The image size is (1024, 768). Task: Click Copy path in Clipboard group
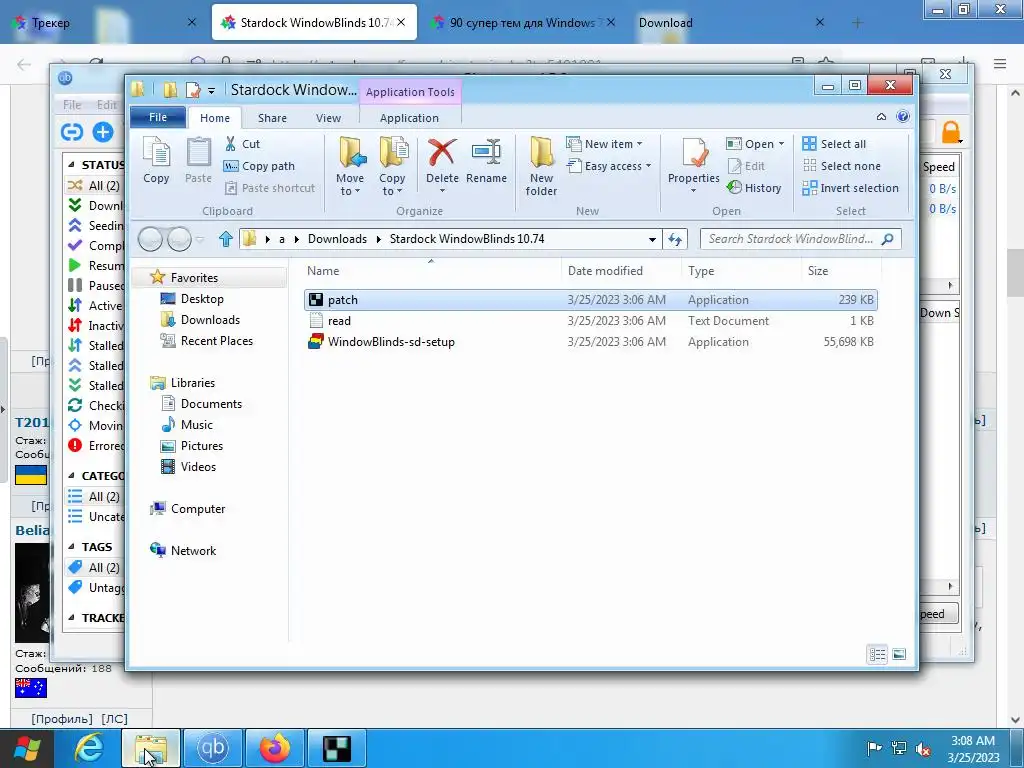point(259,166)
